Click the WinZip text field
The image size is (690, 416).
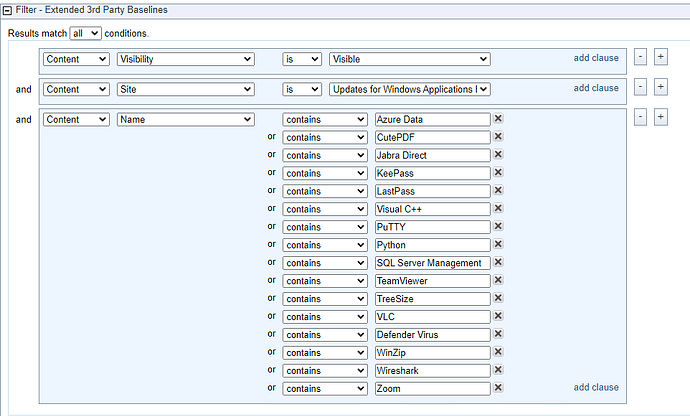(x=433, y=353)
